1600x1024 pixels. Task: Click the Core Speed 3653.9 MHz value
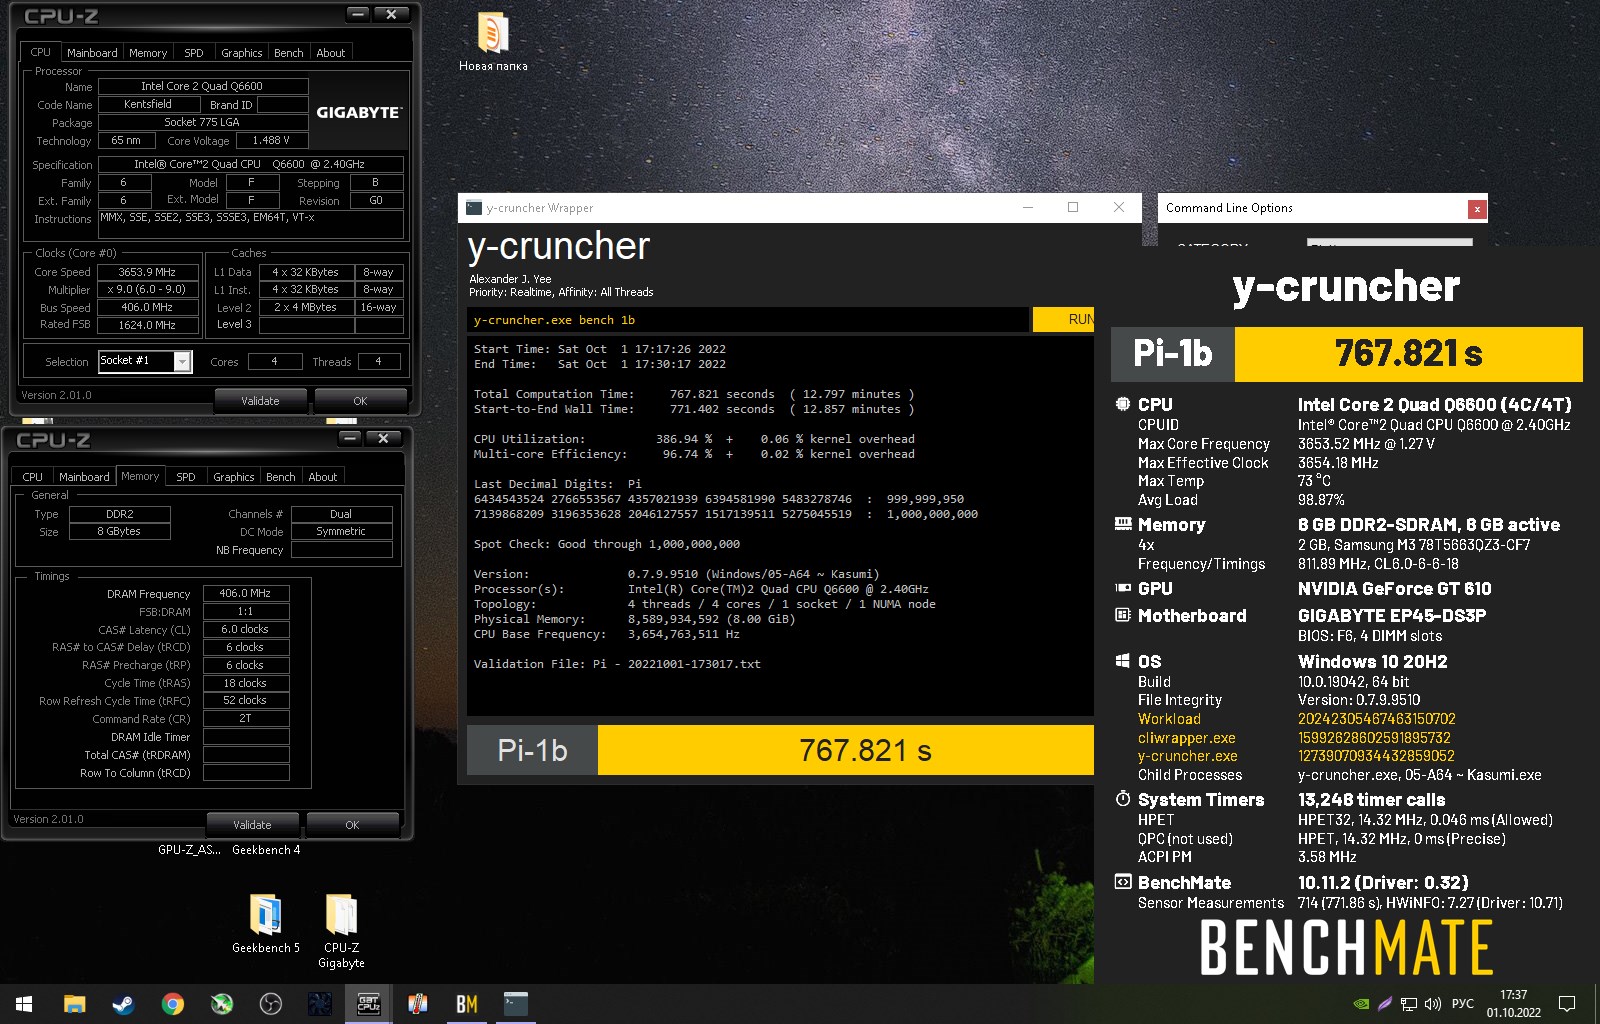coord(147,272)
